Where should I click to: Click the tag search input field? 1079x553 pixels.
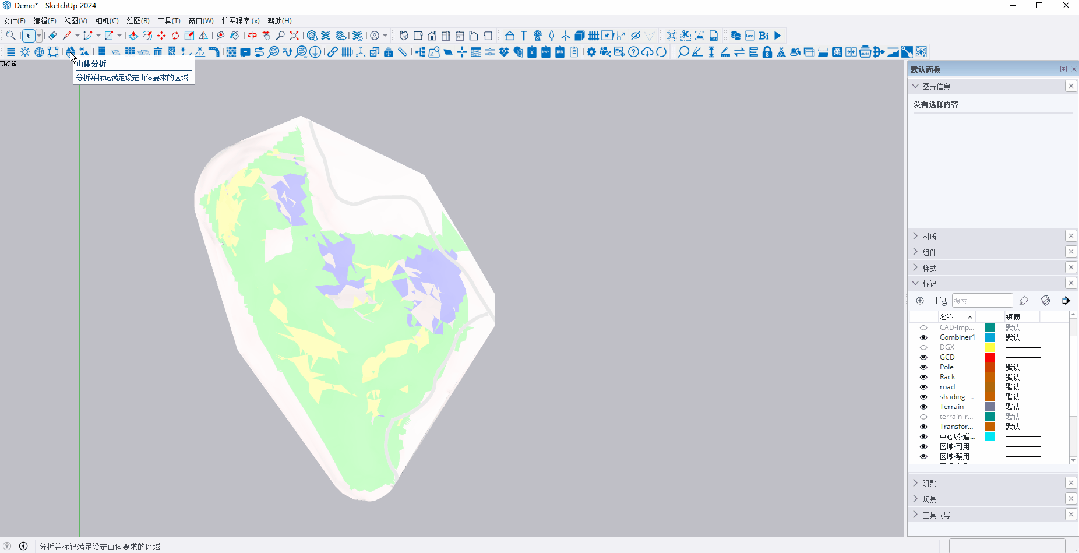point(982,300)
